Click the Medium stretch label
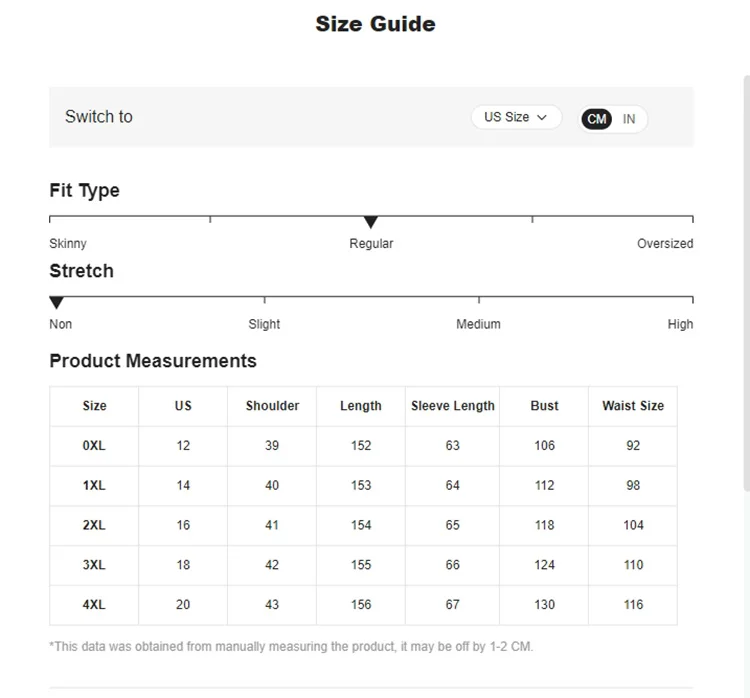The image size is (750, 698). [x=478, y=324]
